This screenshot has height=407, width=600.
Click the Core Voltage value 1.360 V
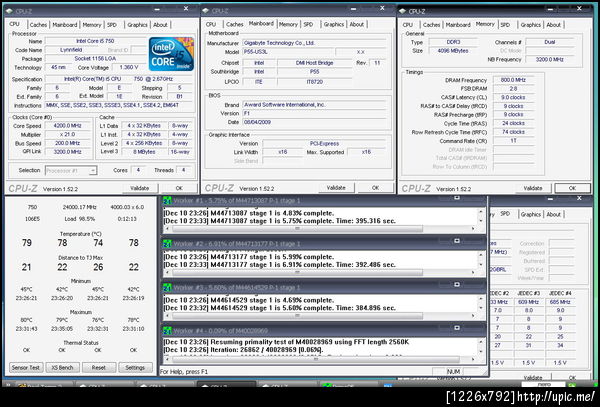[129, 67]
